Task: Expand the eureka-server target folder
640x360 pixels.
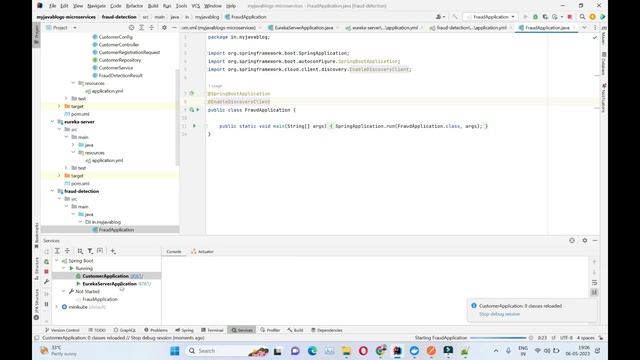Action: (59, 176)
